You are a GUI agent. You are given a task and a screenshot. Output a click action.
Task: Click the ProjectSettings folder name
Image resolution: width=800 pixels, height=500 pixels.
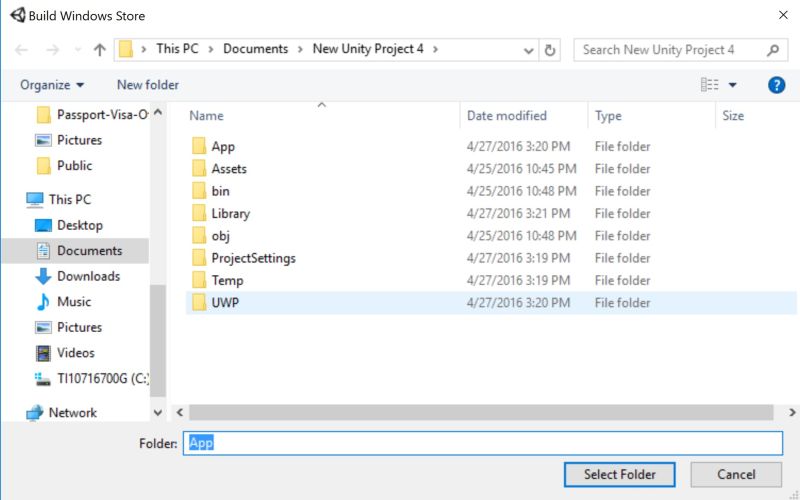(x=254, y=258)
